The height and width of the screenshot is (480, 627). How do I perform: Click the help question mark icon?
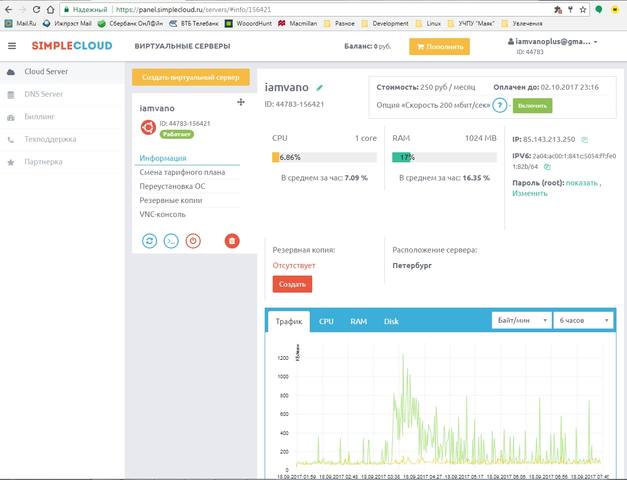[x=499, y=105]
